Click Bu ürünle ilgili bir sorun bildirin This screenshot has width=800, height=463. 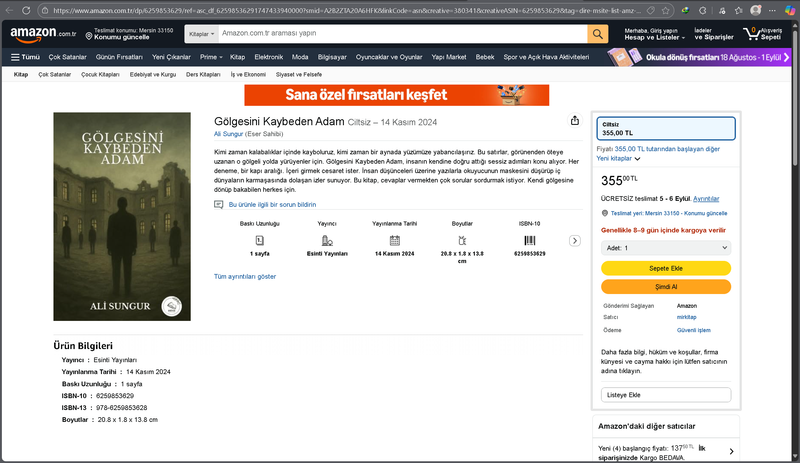[272, 205]
